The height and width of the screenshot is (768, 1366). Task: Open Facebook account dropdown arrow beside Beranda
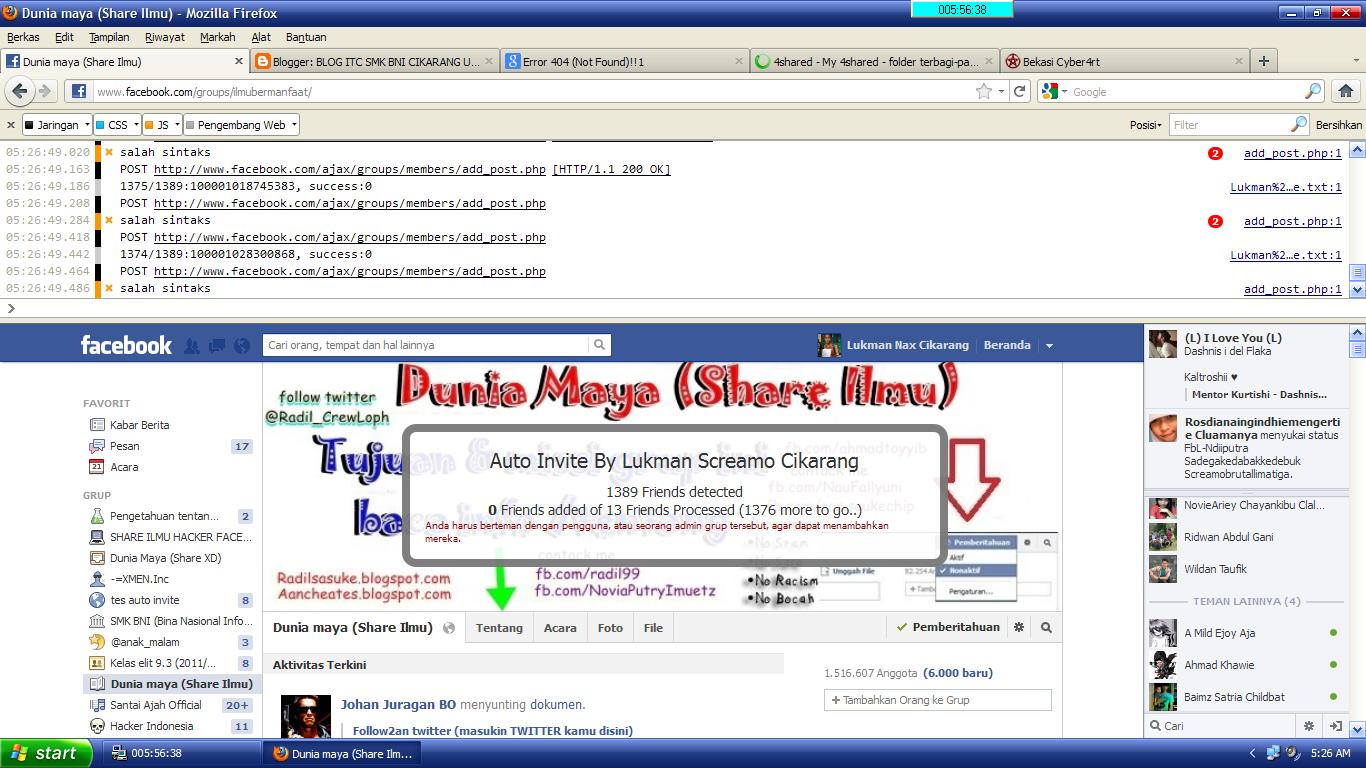click(x=1049, y=345)
